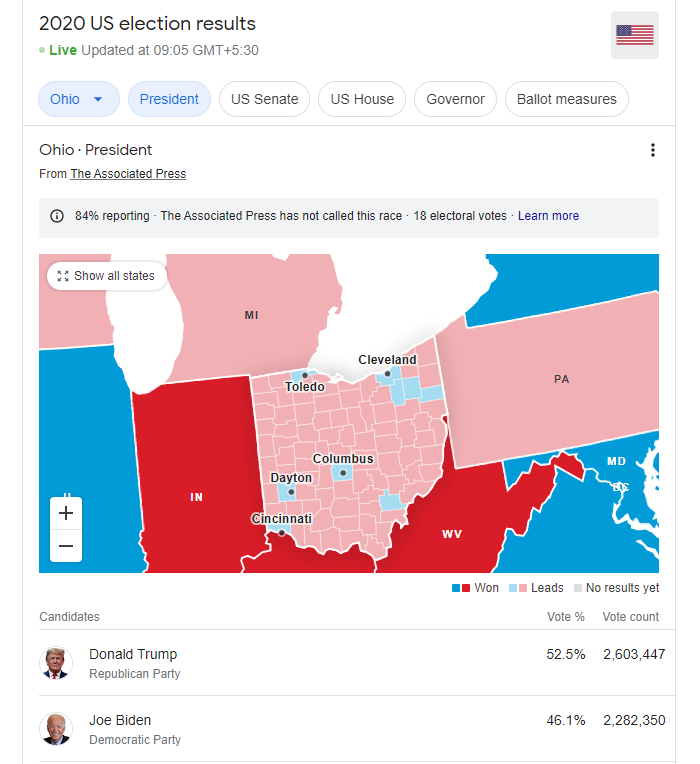
Task: Click the red Won legend swatch
Action: (466, 588)
